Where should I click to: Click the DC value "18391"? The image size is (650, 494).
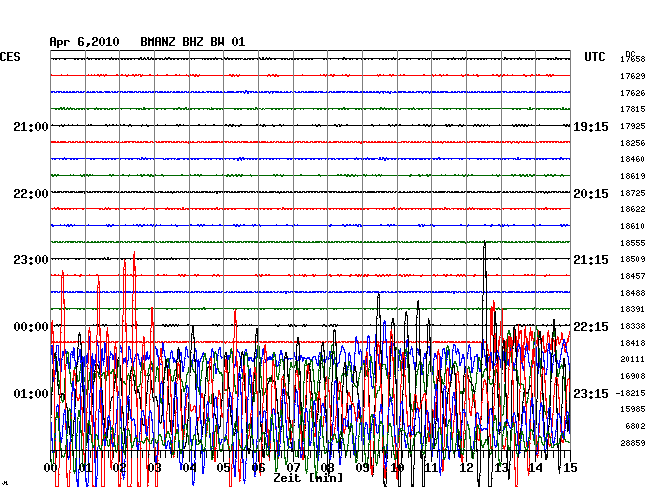[x=633, y=309]
